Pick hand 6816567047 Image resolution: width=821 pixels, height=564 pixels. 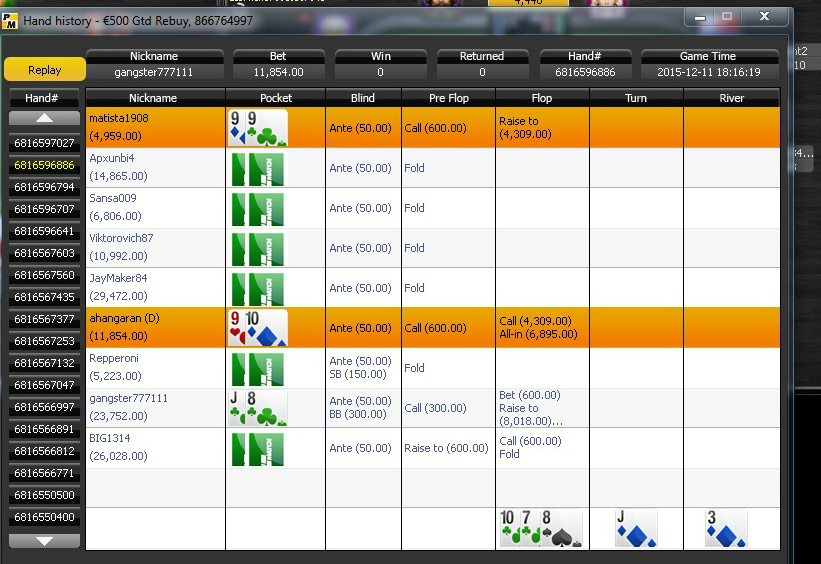45,385
